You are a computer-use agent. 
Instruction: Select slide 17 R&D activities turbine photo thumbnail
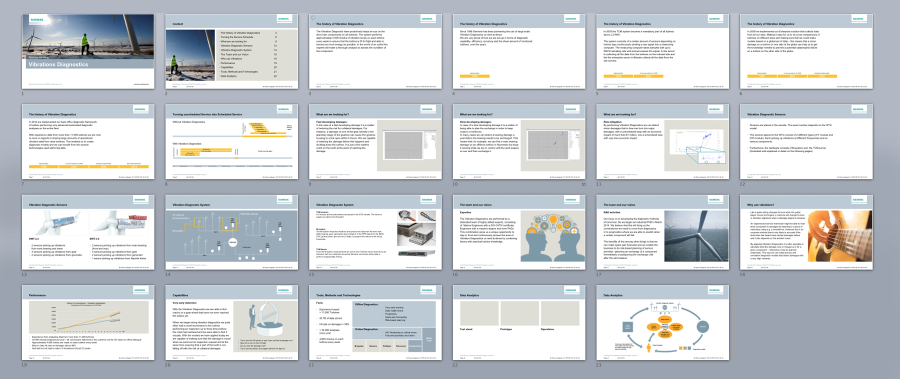point(662,233)
